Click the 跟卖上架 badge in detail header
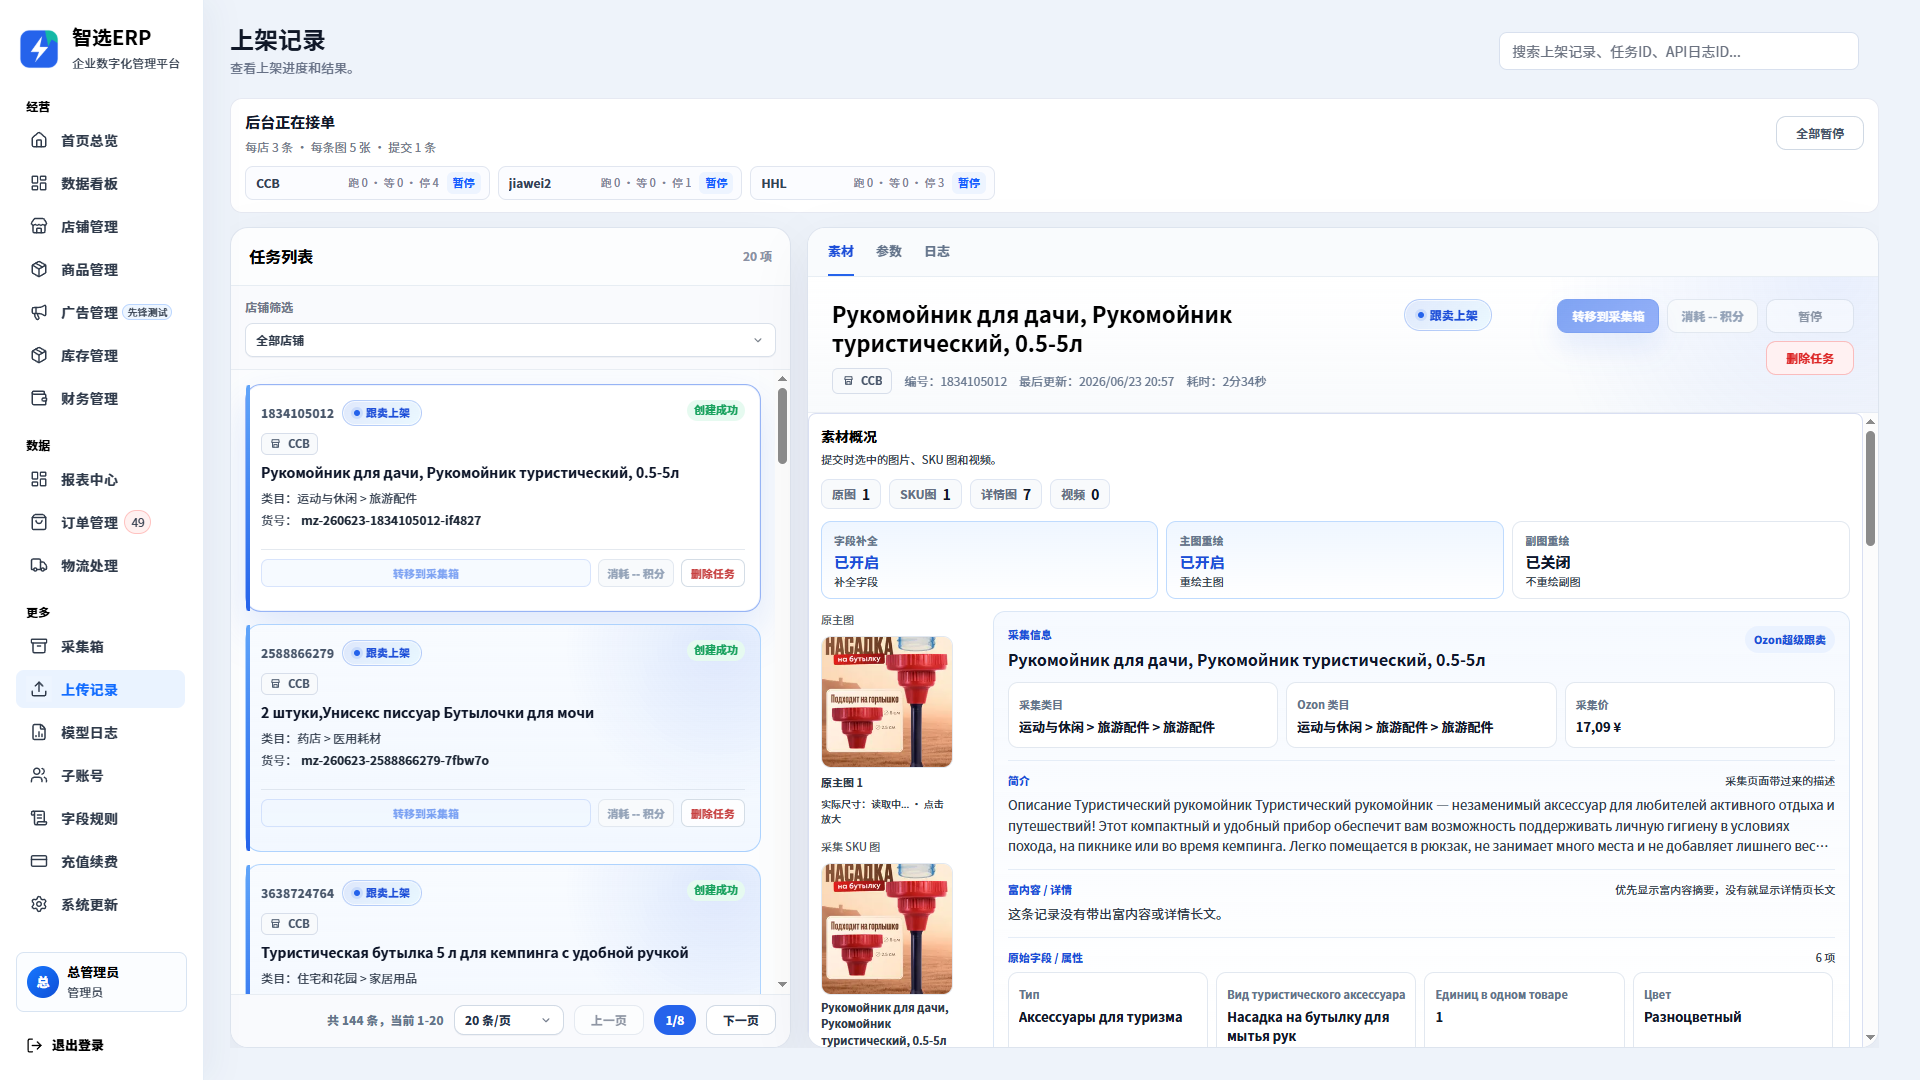The width and height of the screenshot is (1920, 1080). pyautogui.click(x=1448, y=315)
